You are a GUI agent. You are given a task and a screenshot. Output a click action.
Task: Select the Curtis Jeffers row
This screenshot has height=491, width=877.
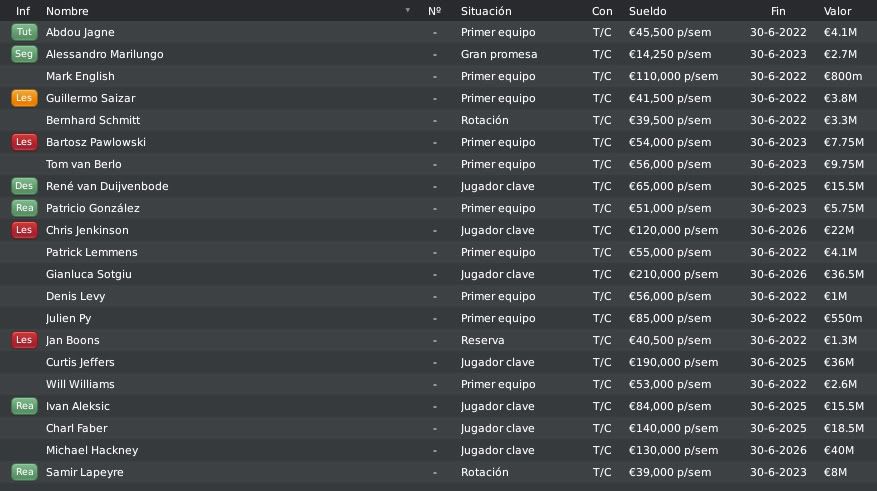pyautogui.click(x=438, y=362)
